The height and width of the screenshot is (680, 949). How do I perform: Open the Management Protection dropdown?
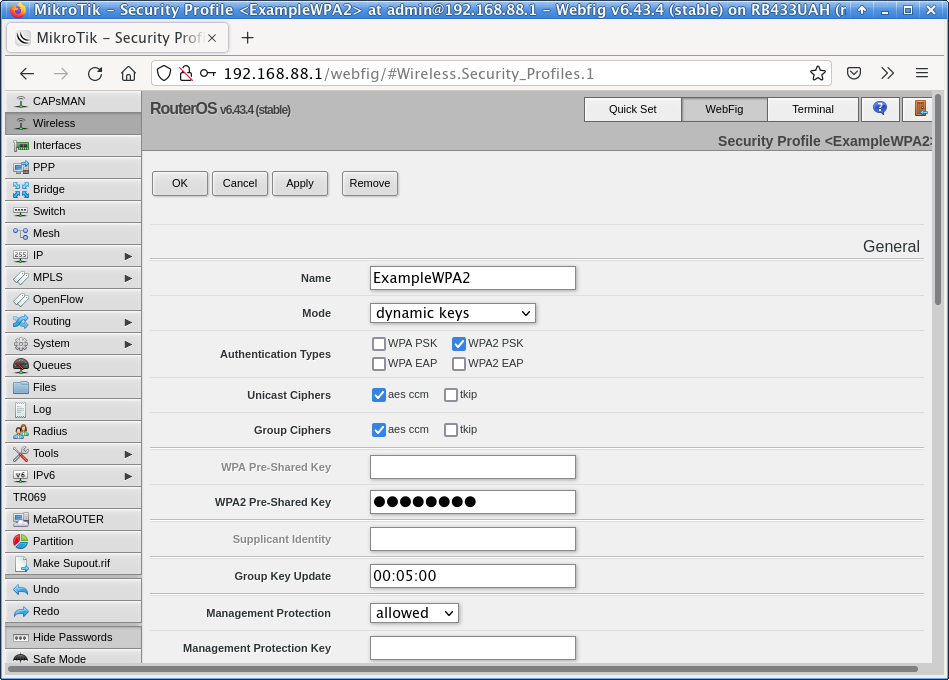tap(414, 613)
